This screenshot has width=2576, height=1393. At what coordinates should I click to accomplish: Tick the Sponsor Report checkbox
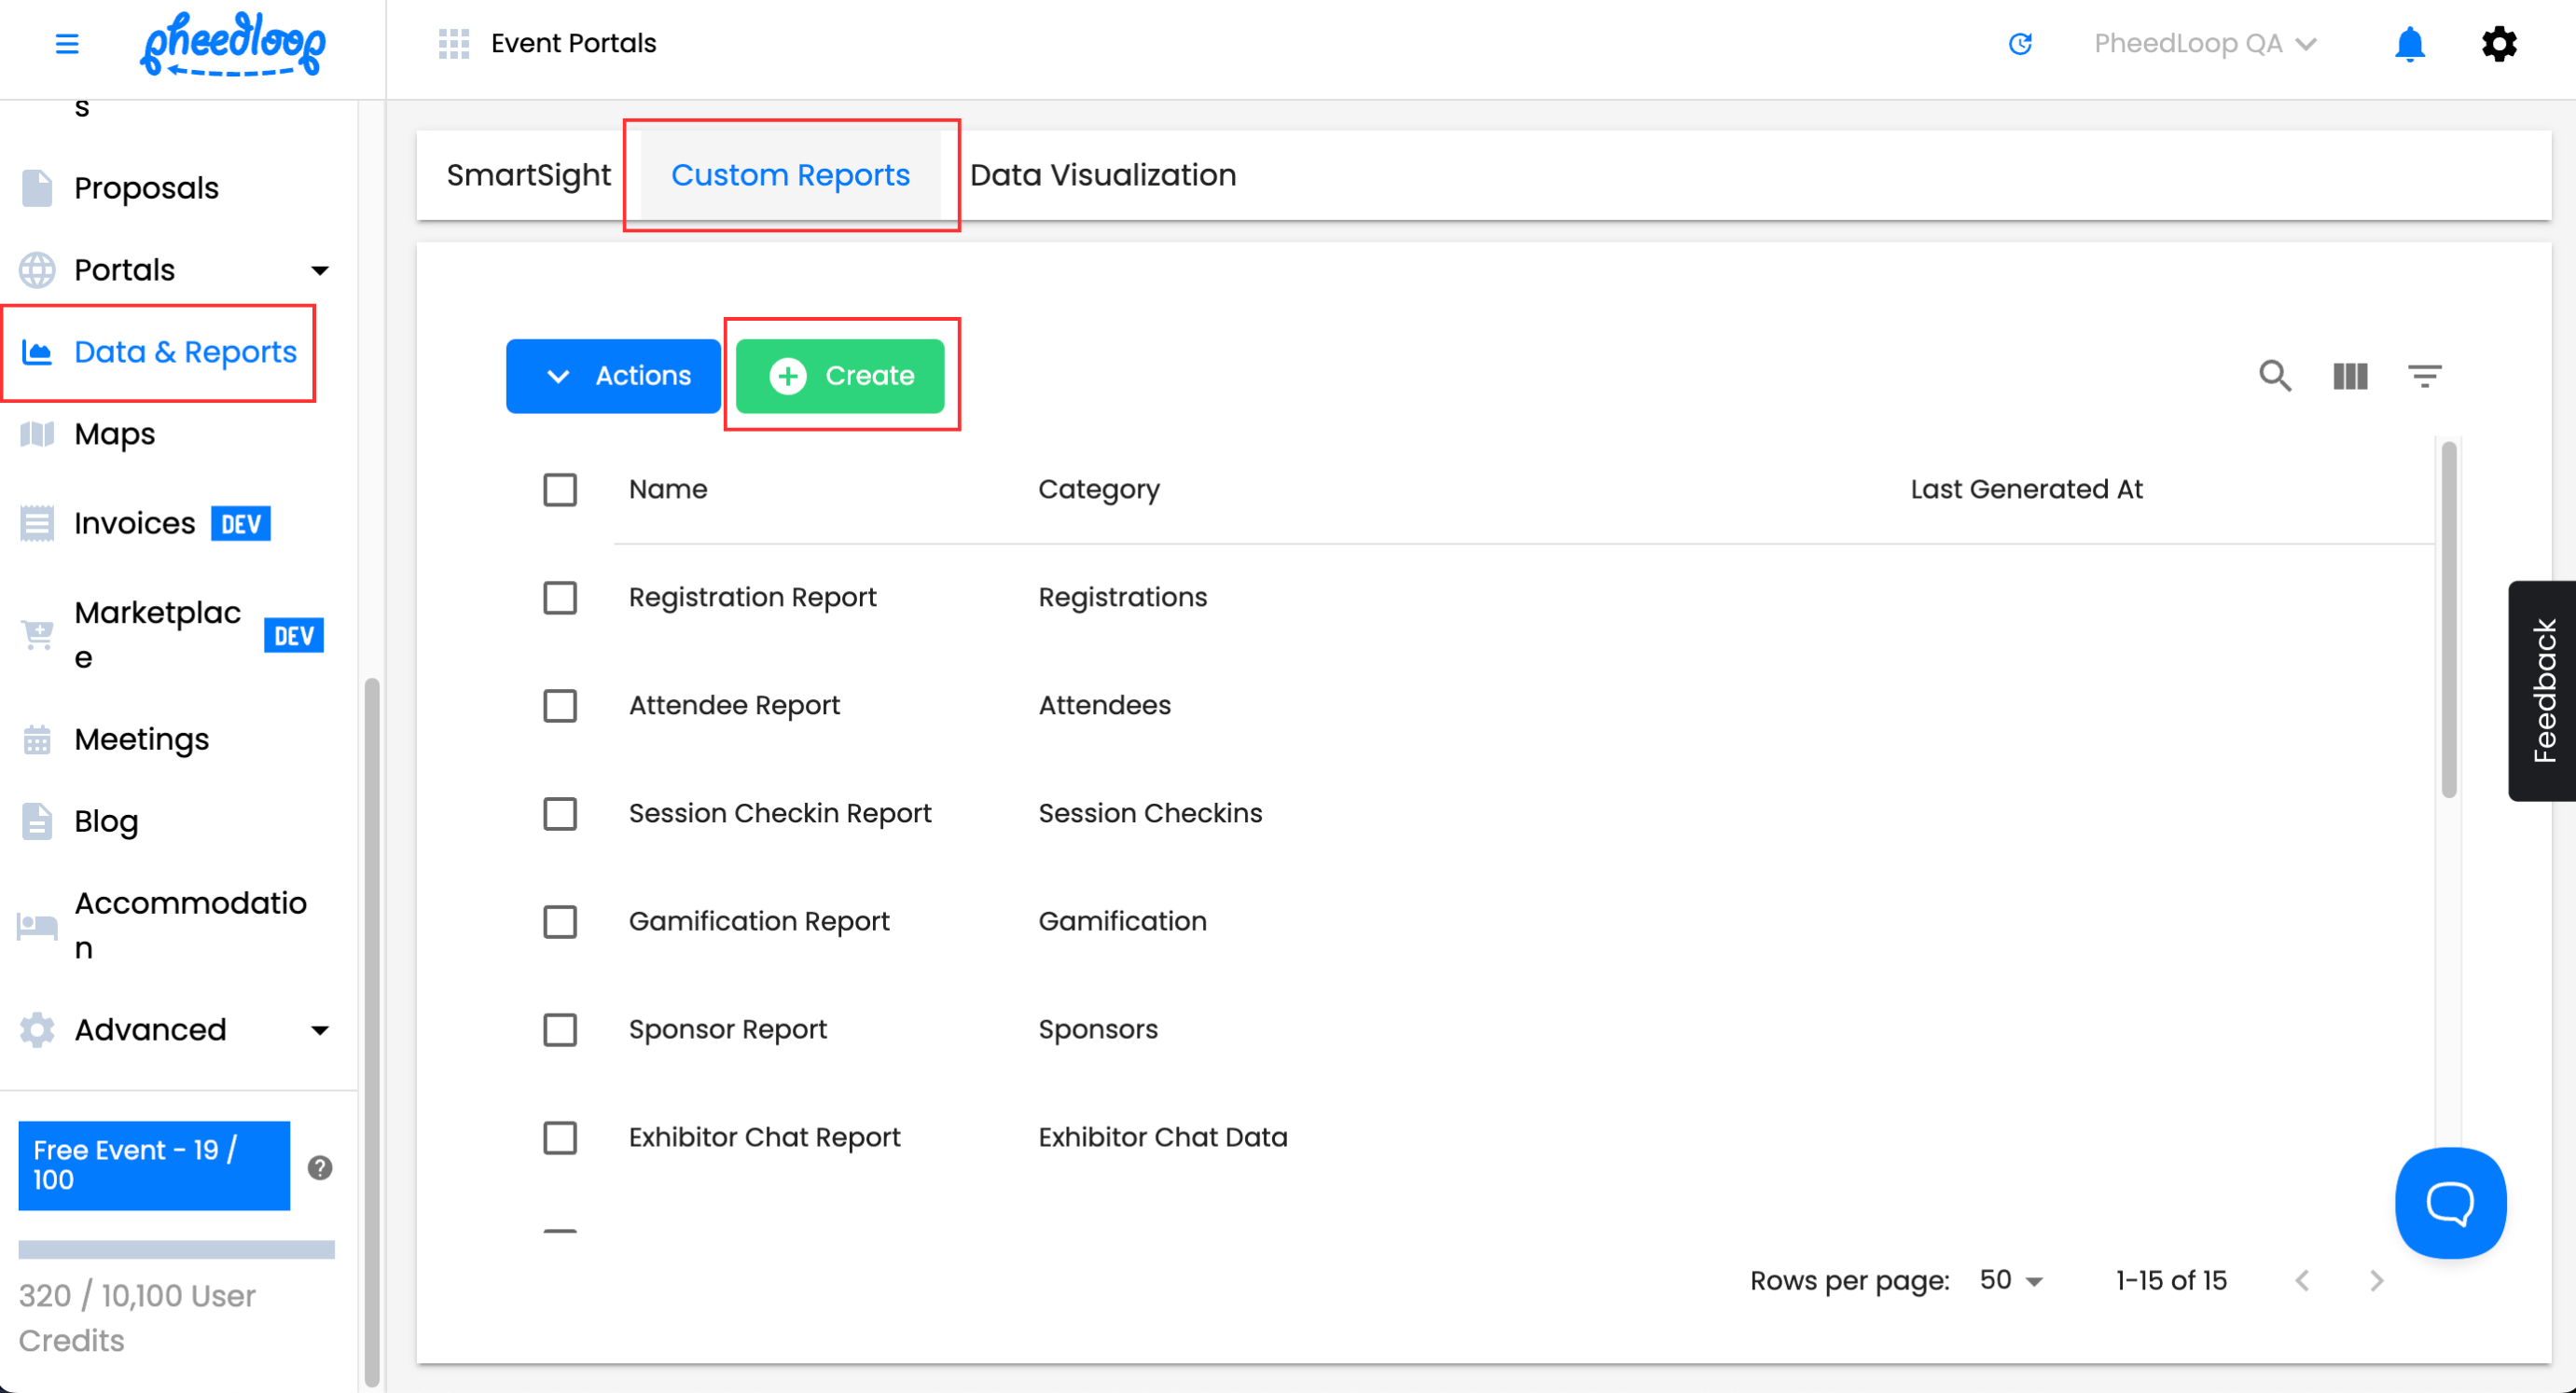560,1030
